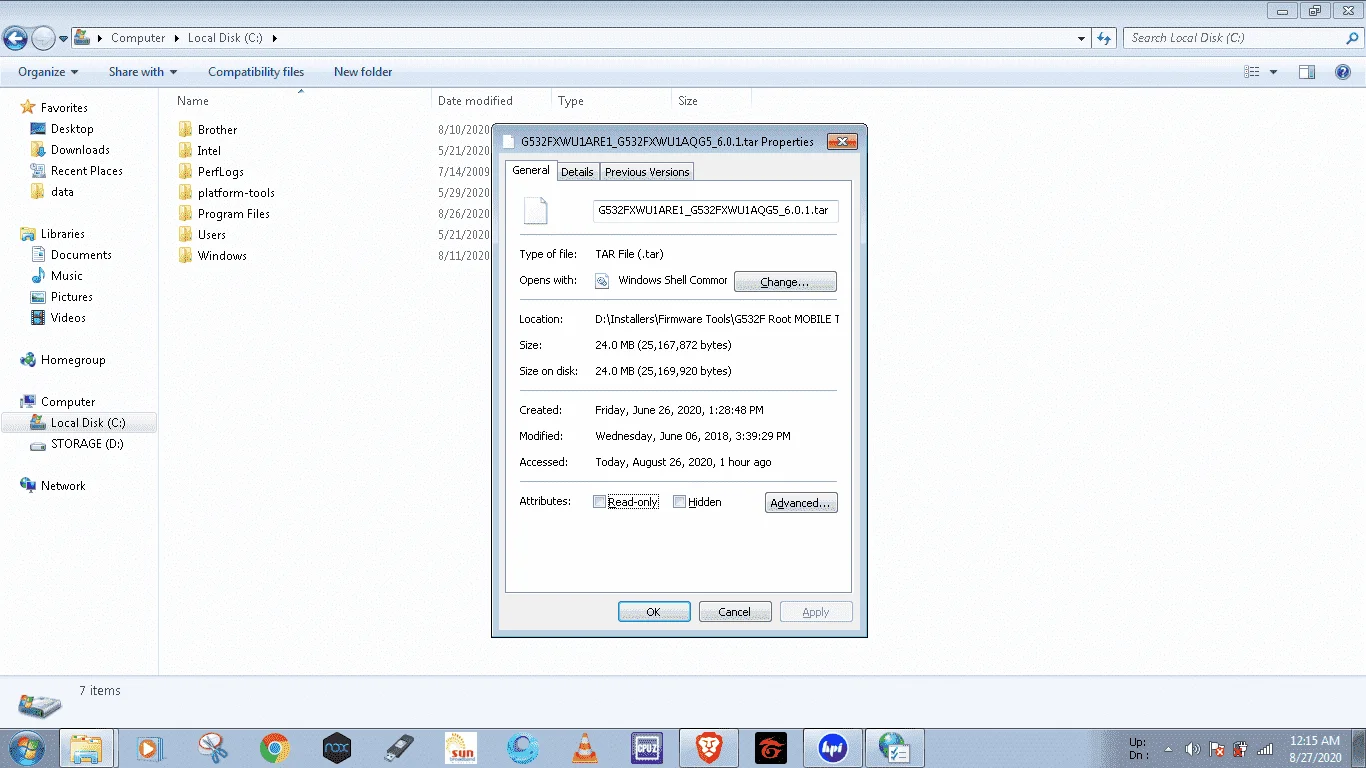Select Recent Places under Favorites
This screenshot has width=1366, height=768.
tap(87, 171)
